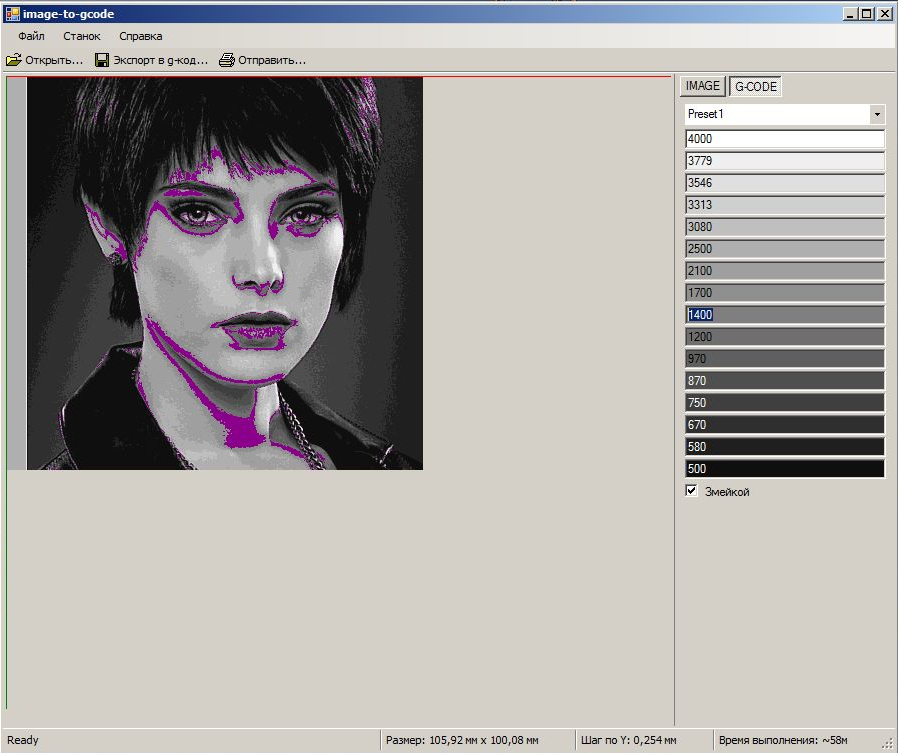Click the 750 dark level field
Image resolution: width=898 pixels, height=753 pixels.
tap(785, 403)
